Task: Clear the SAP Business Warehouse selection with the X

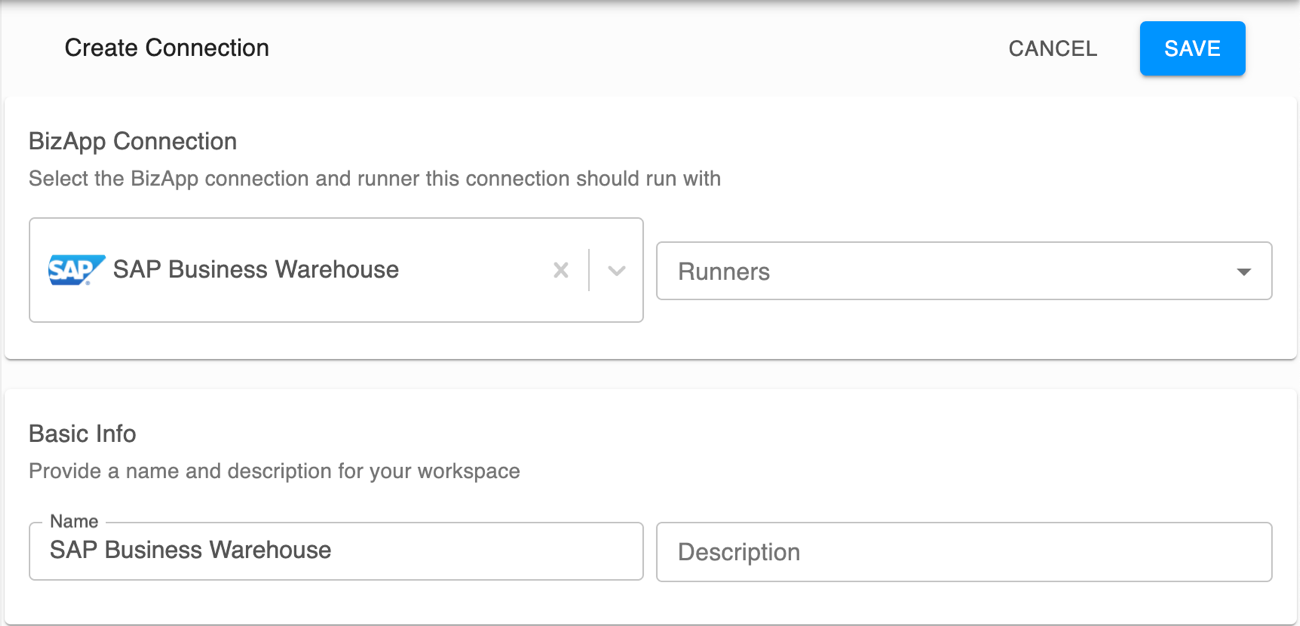Action: 560,269
